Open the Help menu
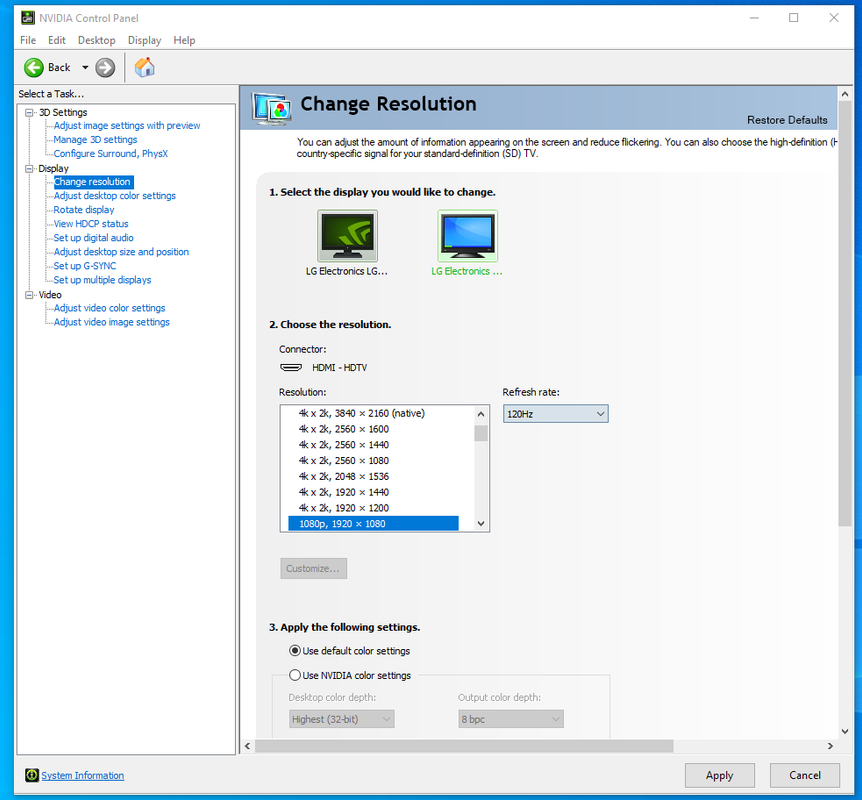Image resolution: width=862 pixels, height=800 pixels. click(x=184, y=40)
